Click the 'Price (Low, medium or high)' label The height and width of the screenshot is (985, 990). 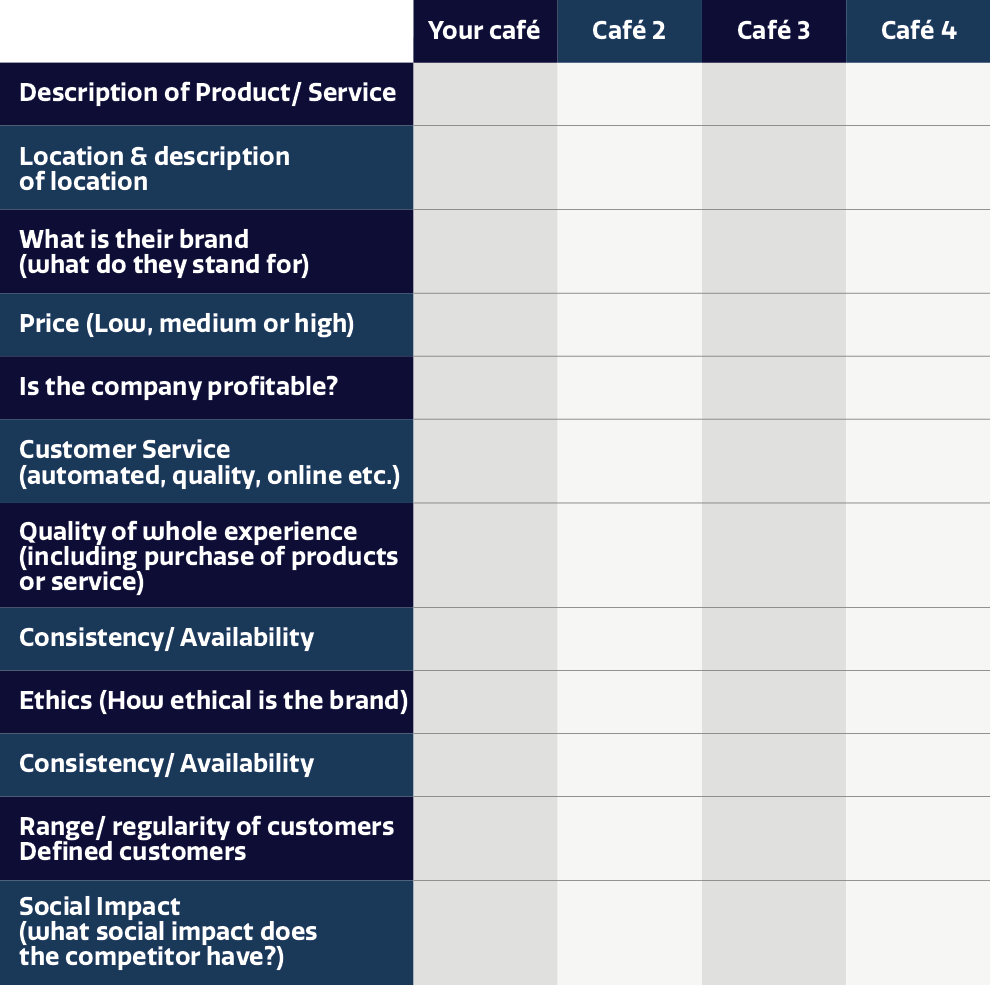(x=206, y=325)
